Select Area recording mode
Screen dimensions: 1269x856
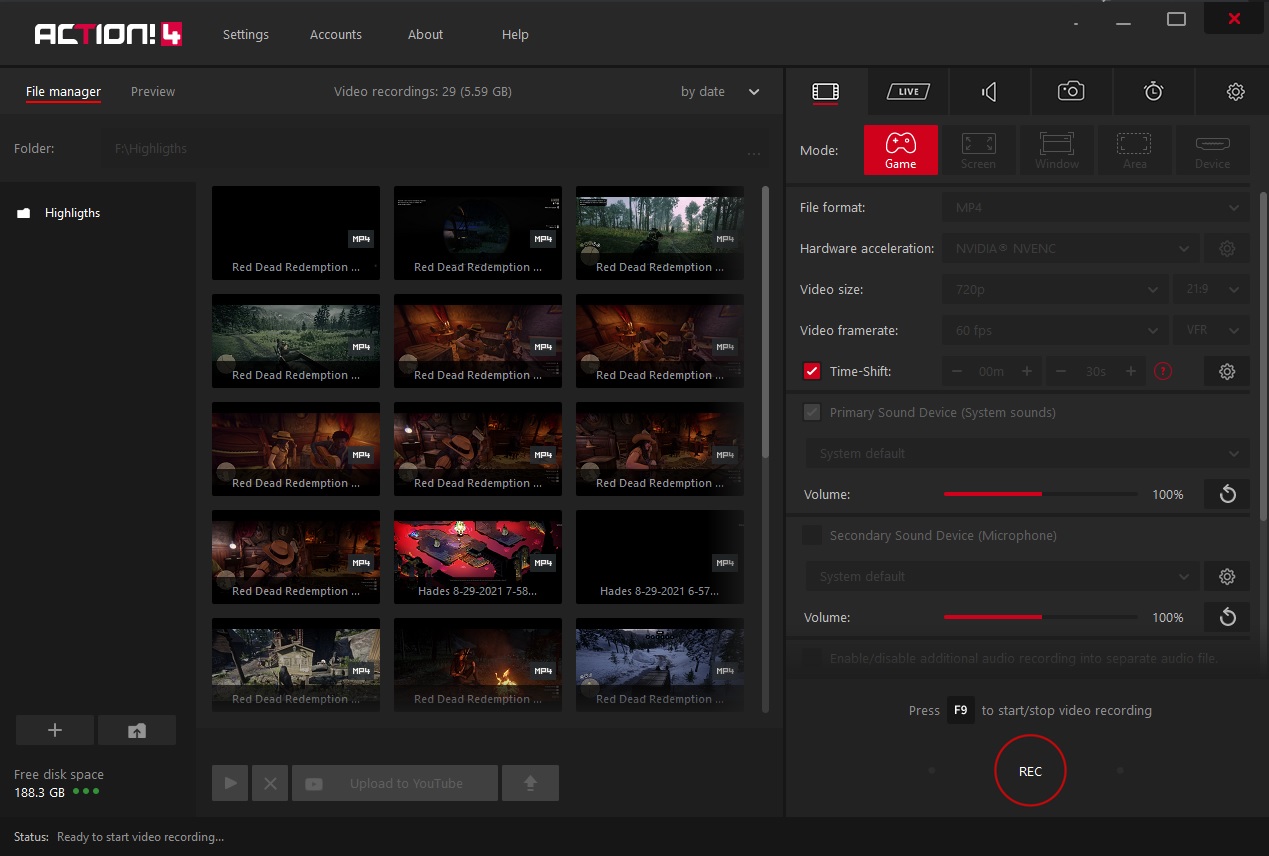pyautogui.click(x=1134, y=150)
